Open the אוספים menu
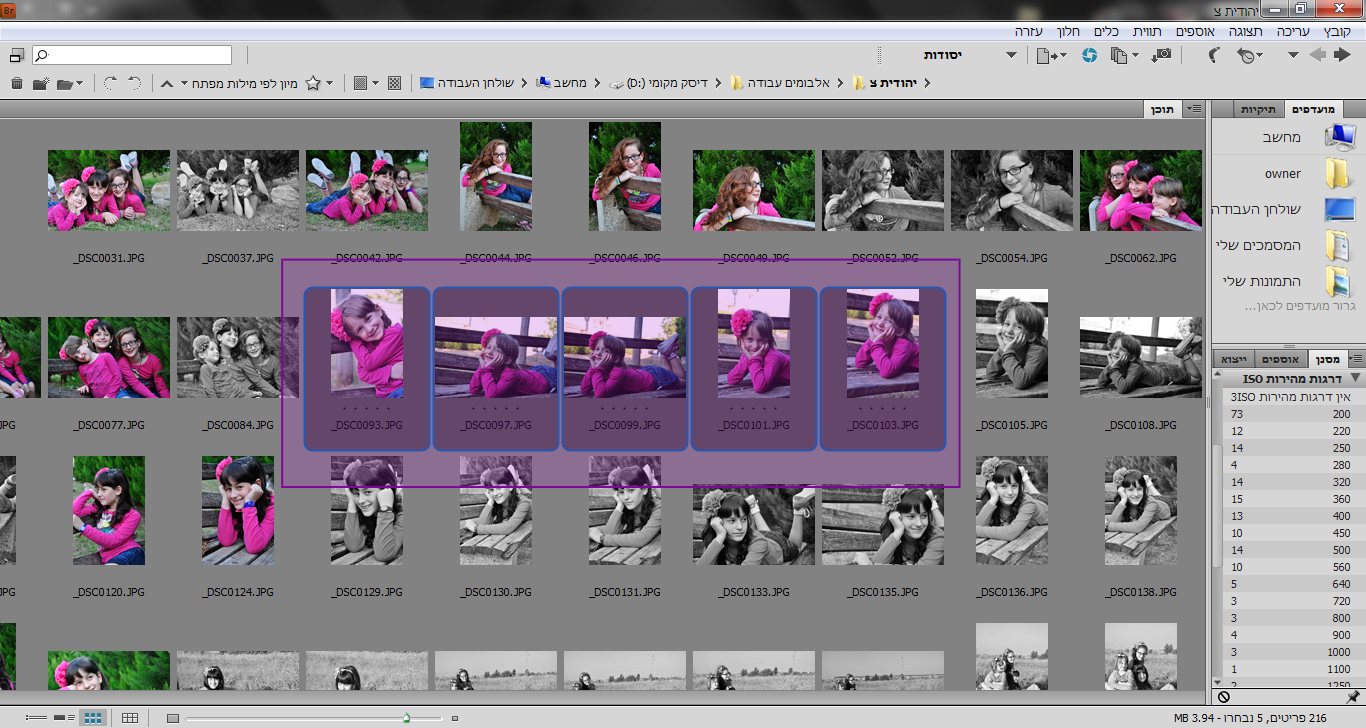 click(x=1195, y=32)
